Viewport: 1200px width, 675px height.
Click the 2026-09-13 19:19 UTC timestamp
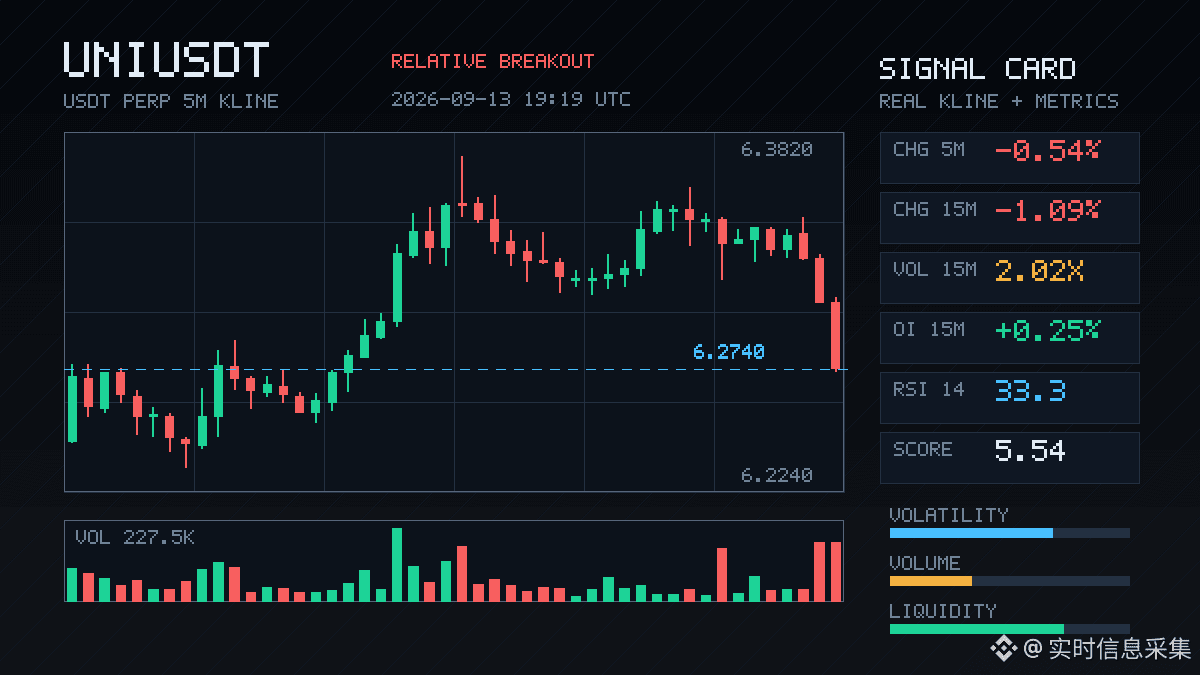tap(511, 99)
